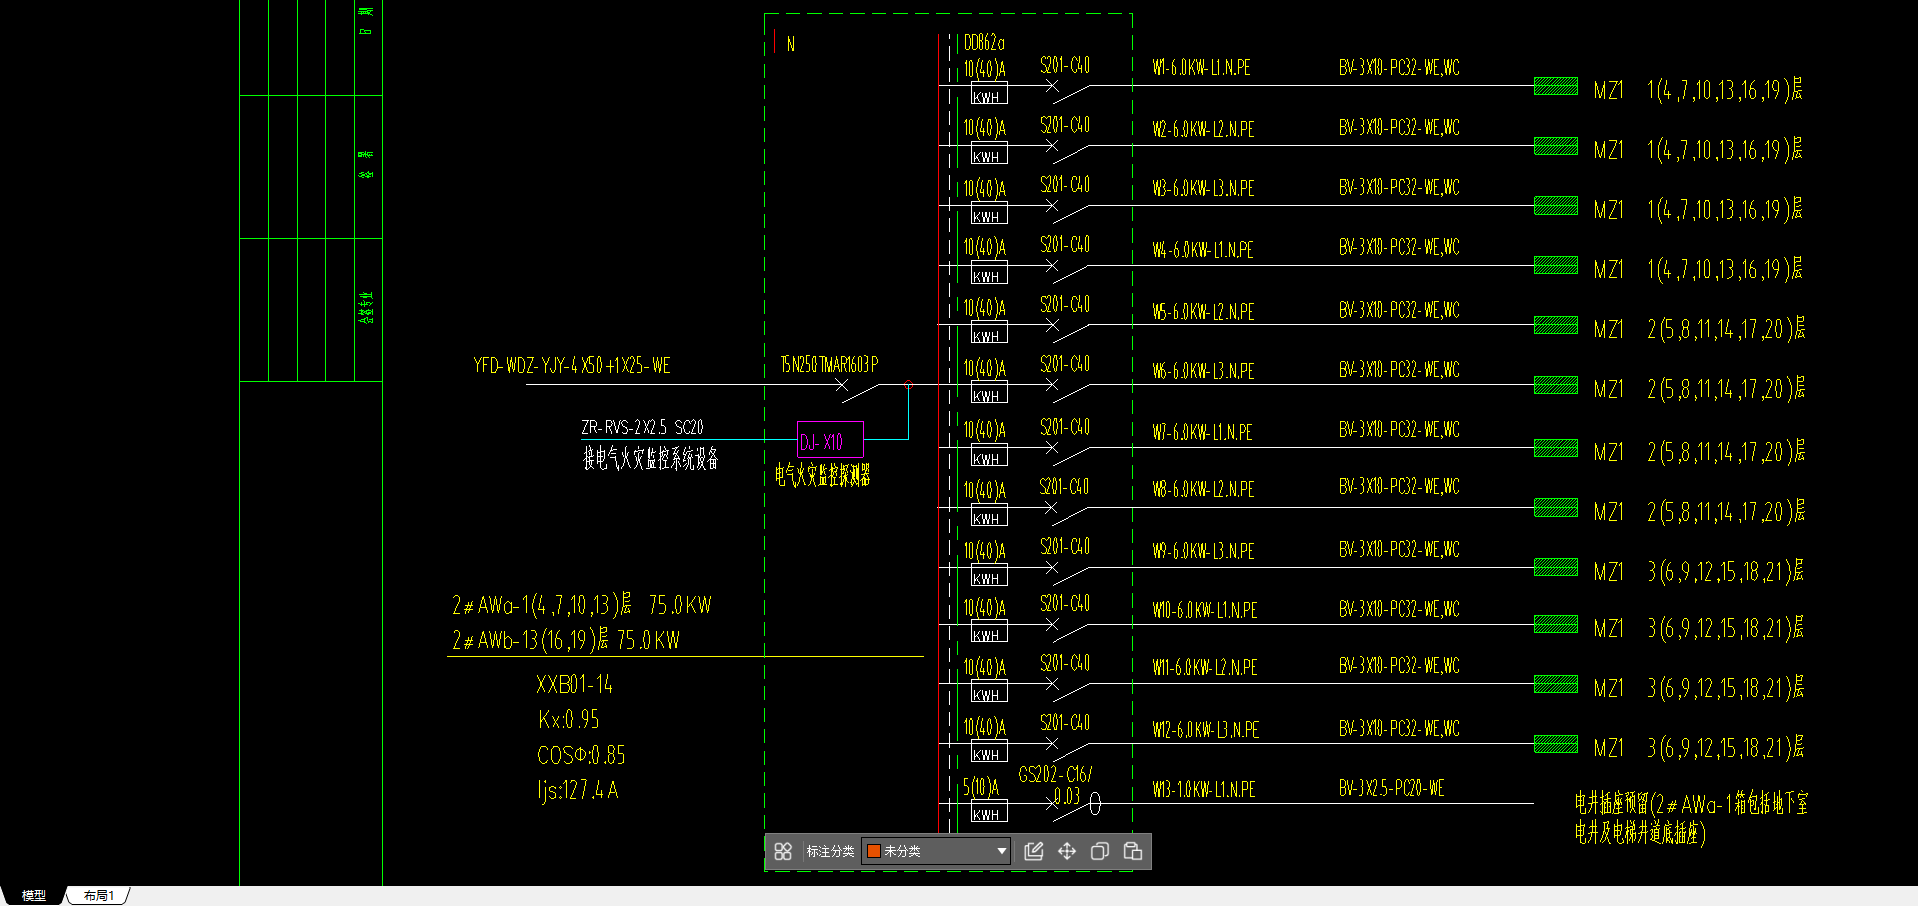This screenshot has width=1918, height=906.
Task: Open the 未分类 annotation category dropdown
Action: (936, 851)
